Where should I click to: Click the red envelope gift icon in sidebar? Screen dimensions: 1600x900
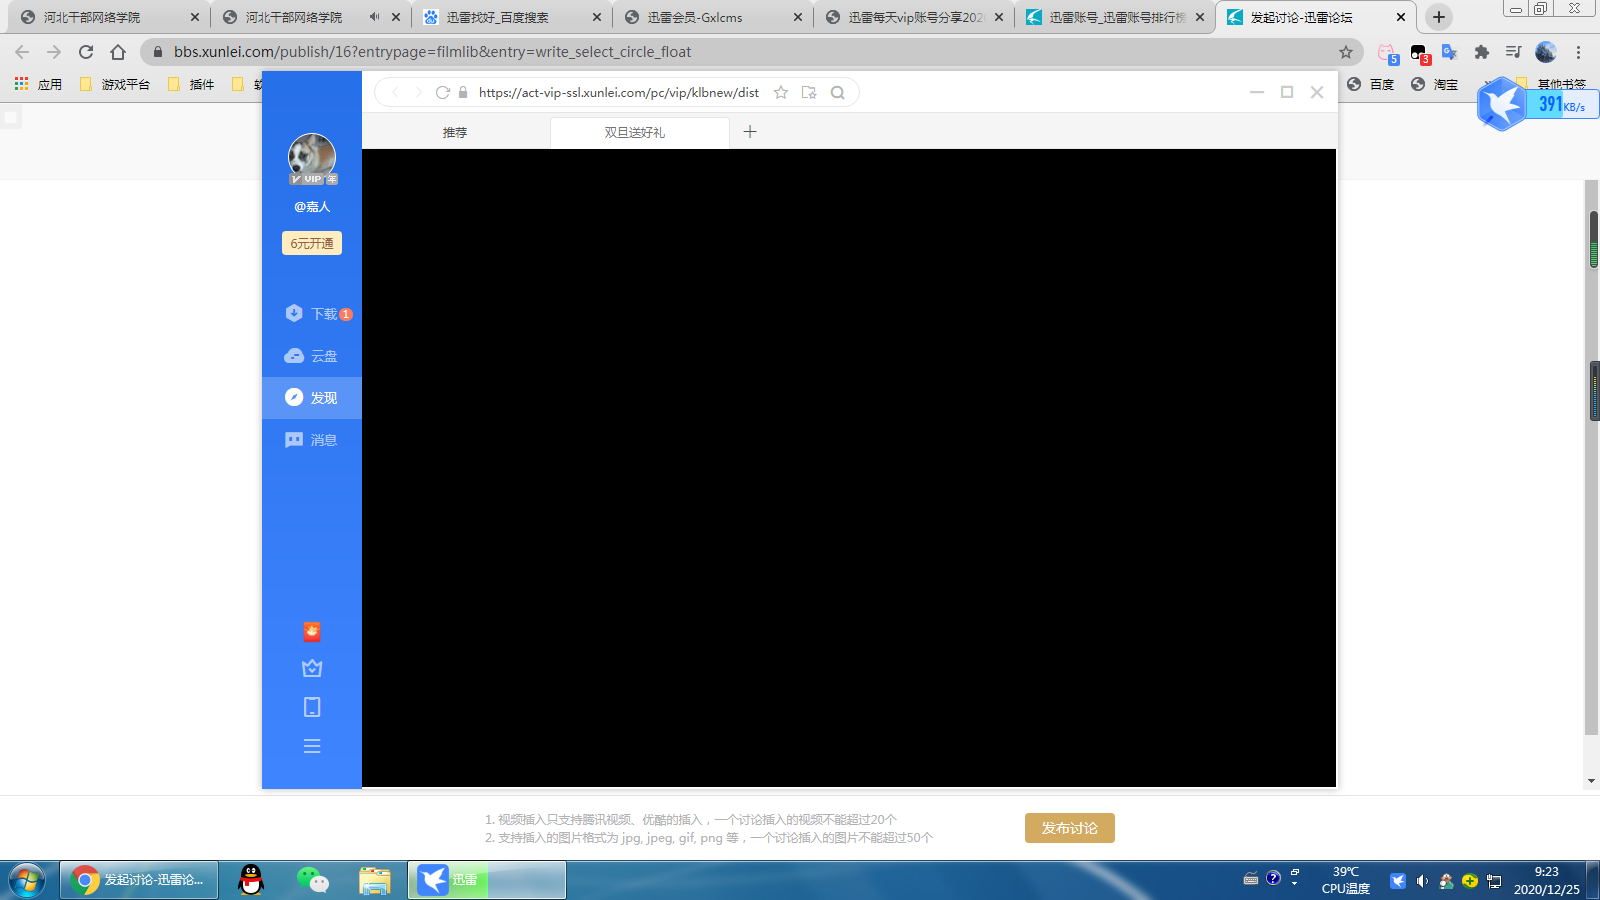pyautogui.click(x=312, y=632)
